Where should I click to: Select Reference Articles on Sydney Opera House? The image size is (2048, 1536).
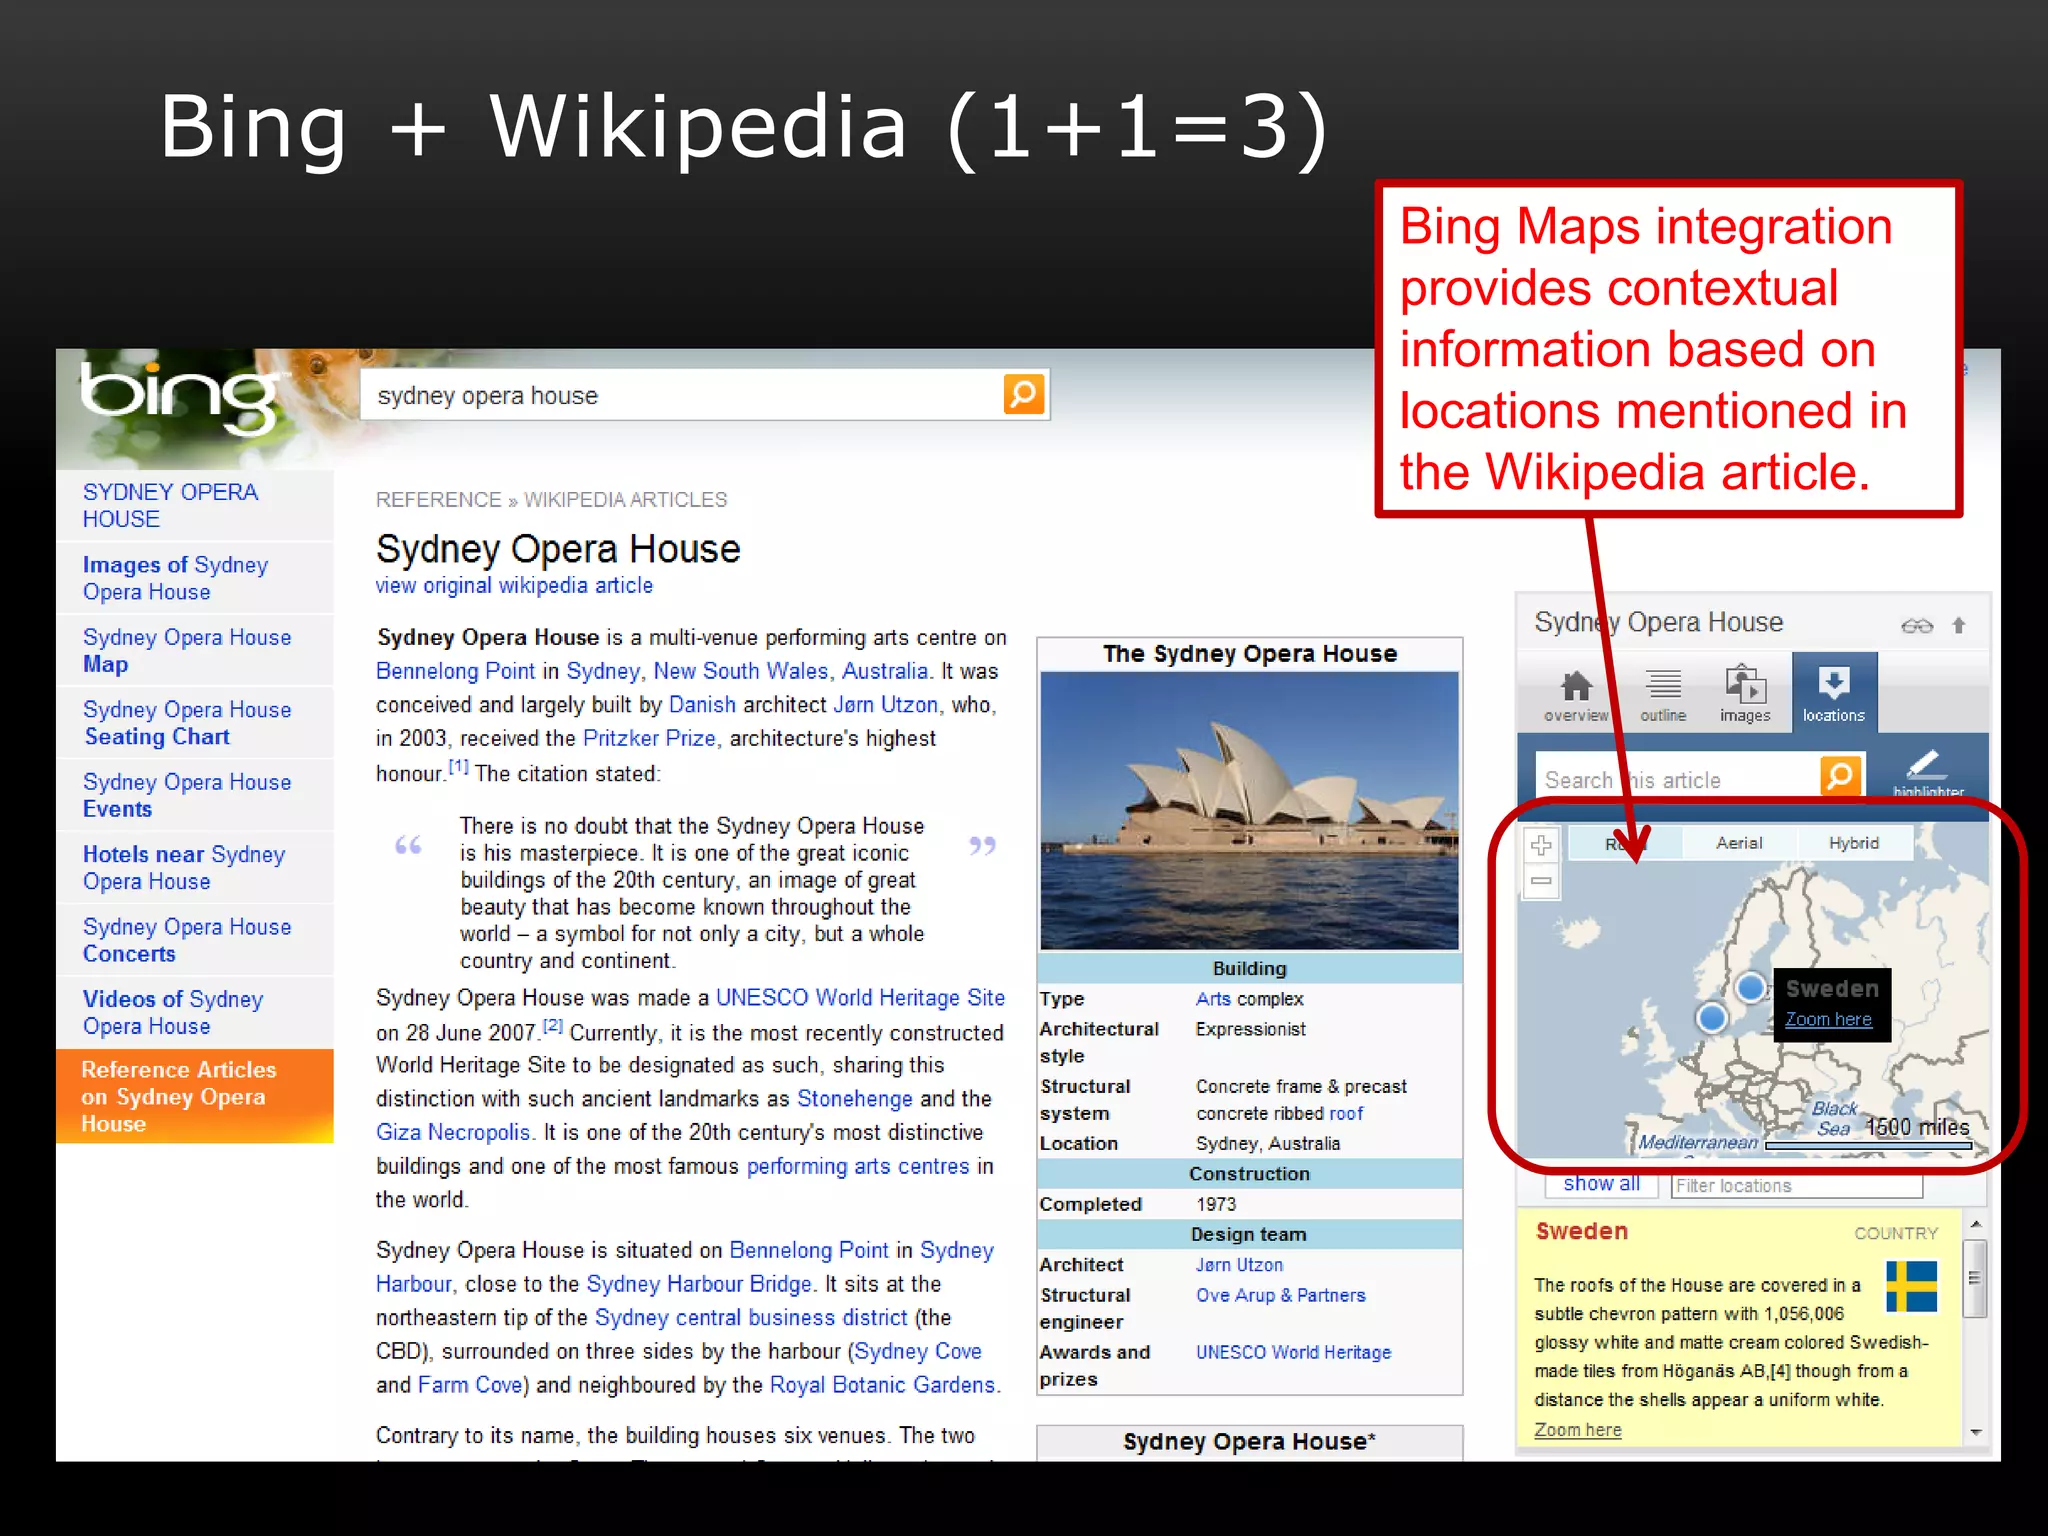coord(195,1096)
